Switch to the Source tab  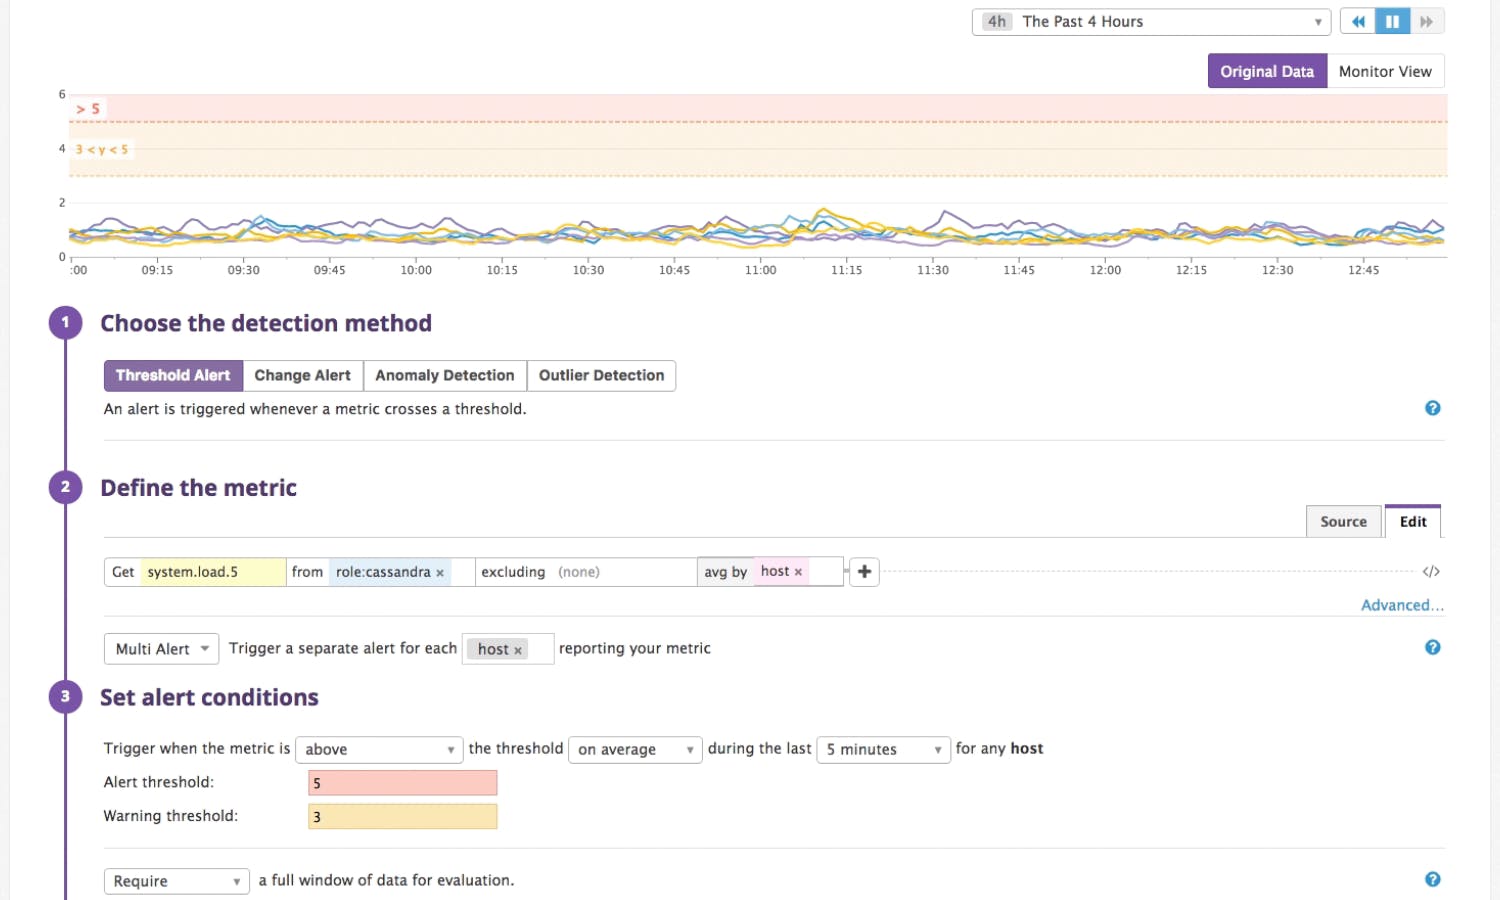[x=1343, y=522]
